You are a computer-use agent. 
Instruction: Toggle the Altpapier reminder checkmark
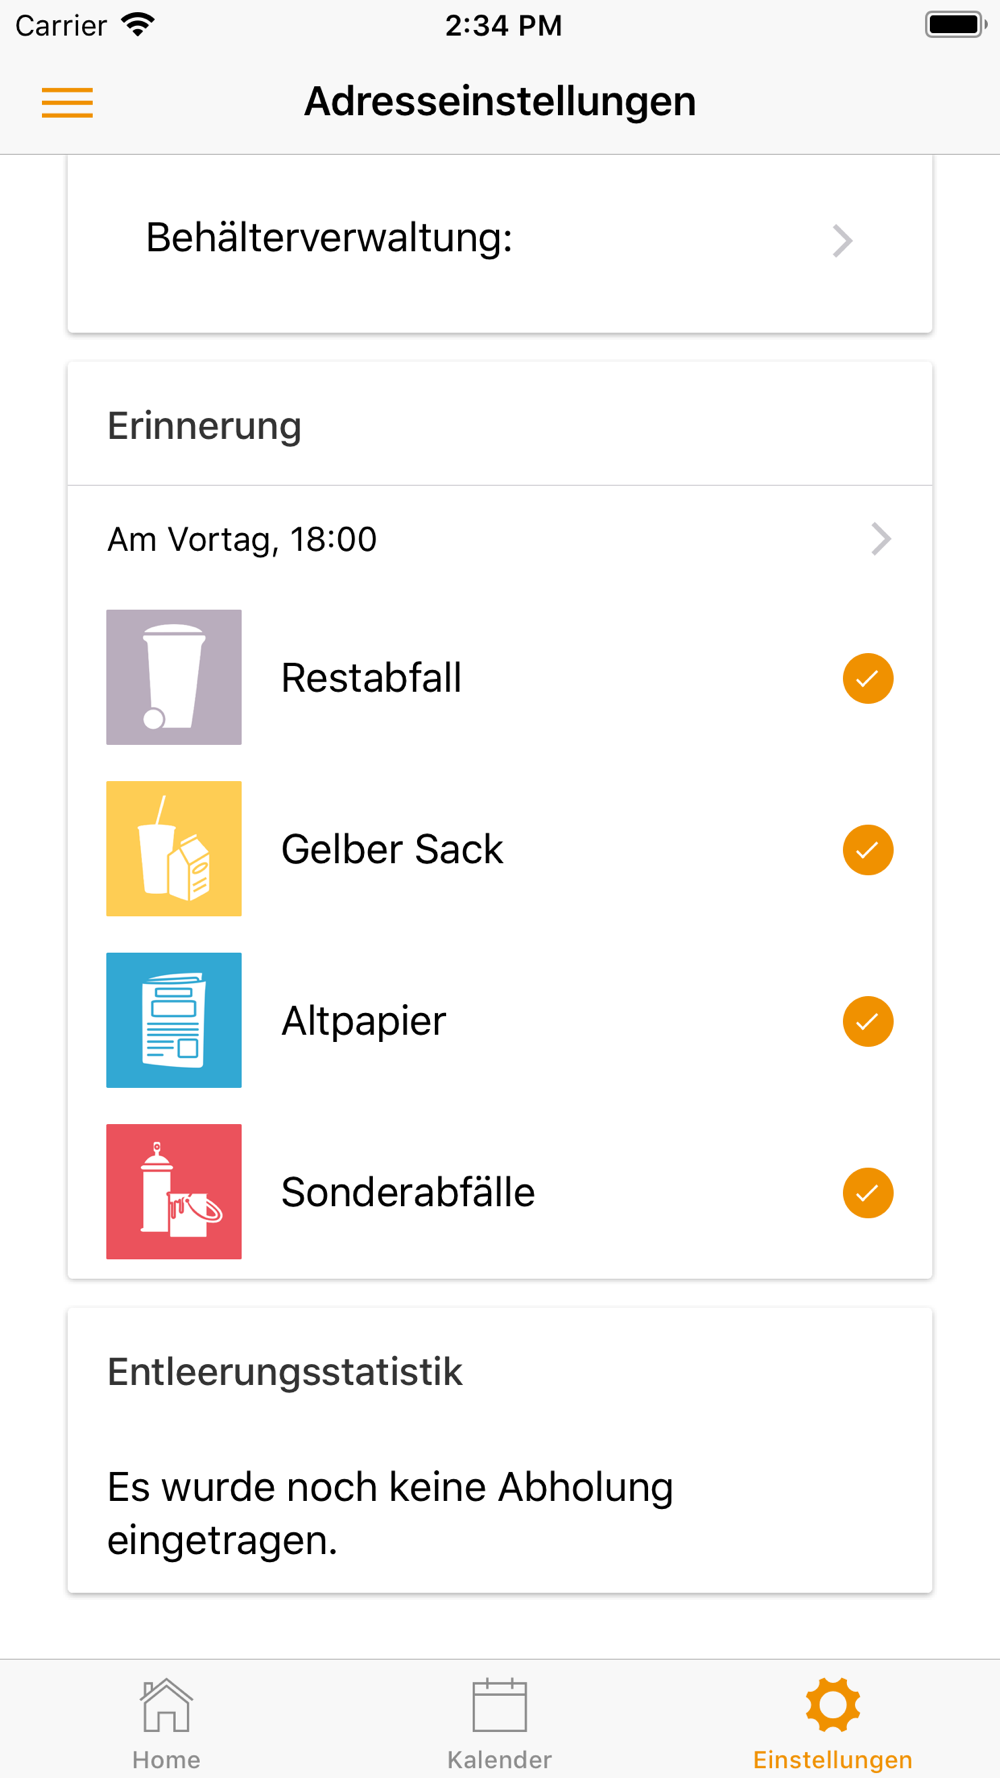[867, 1021]
